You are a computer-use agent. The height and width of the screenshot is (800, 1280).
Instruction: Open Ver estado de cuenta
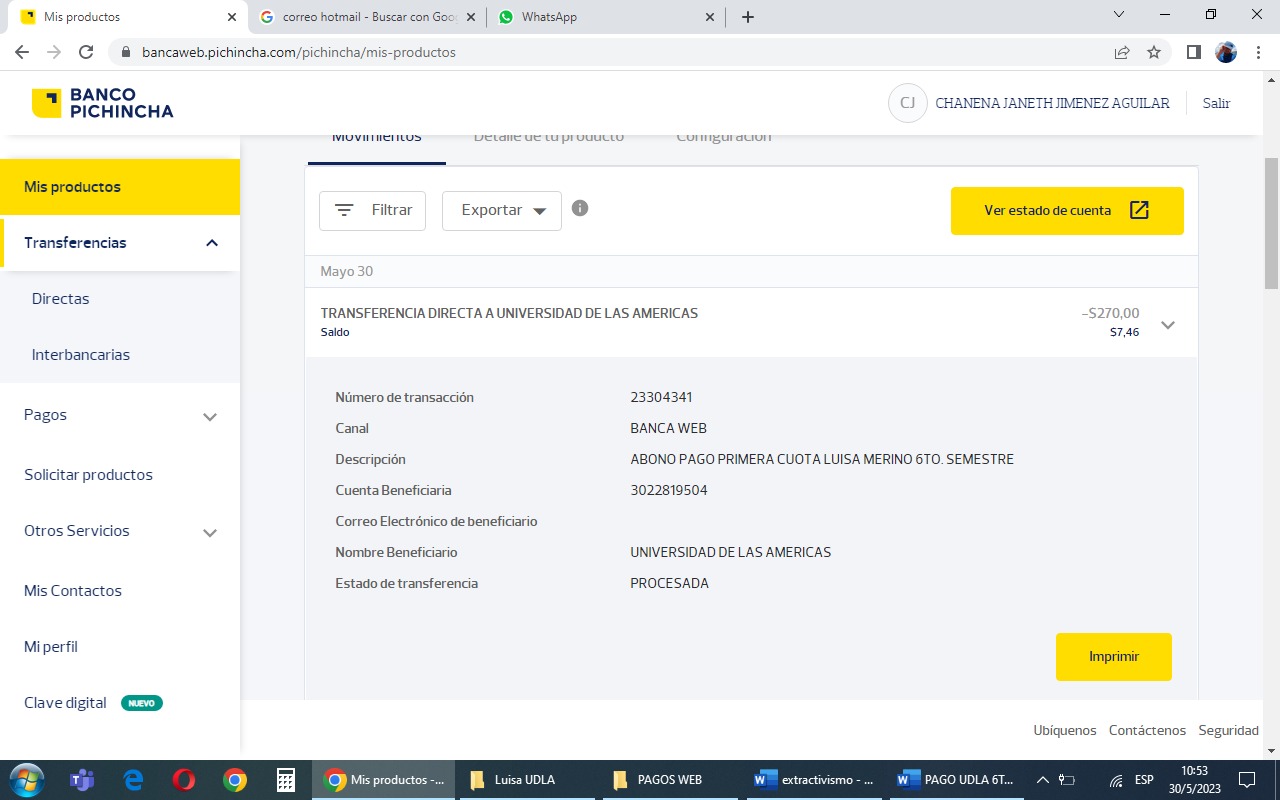click(1066, 211)
